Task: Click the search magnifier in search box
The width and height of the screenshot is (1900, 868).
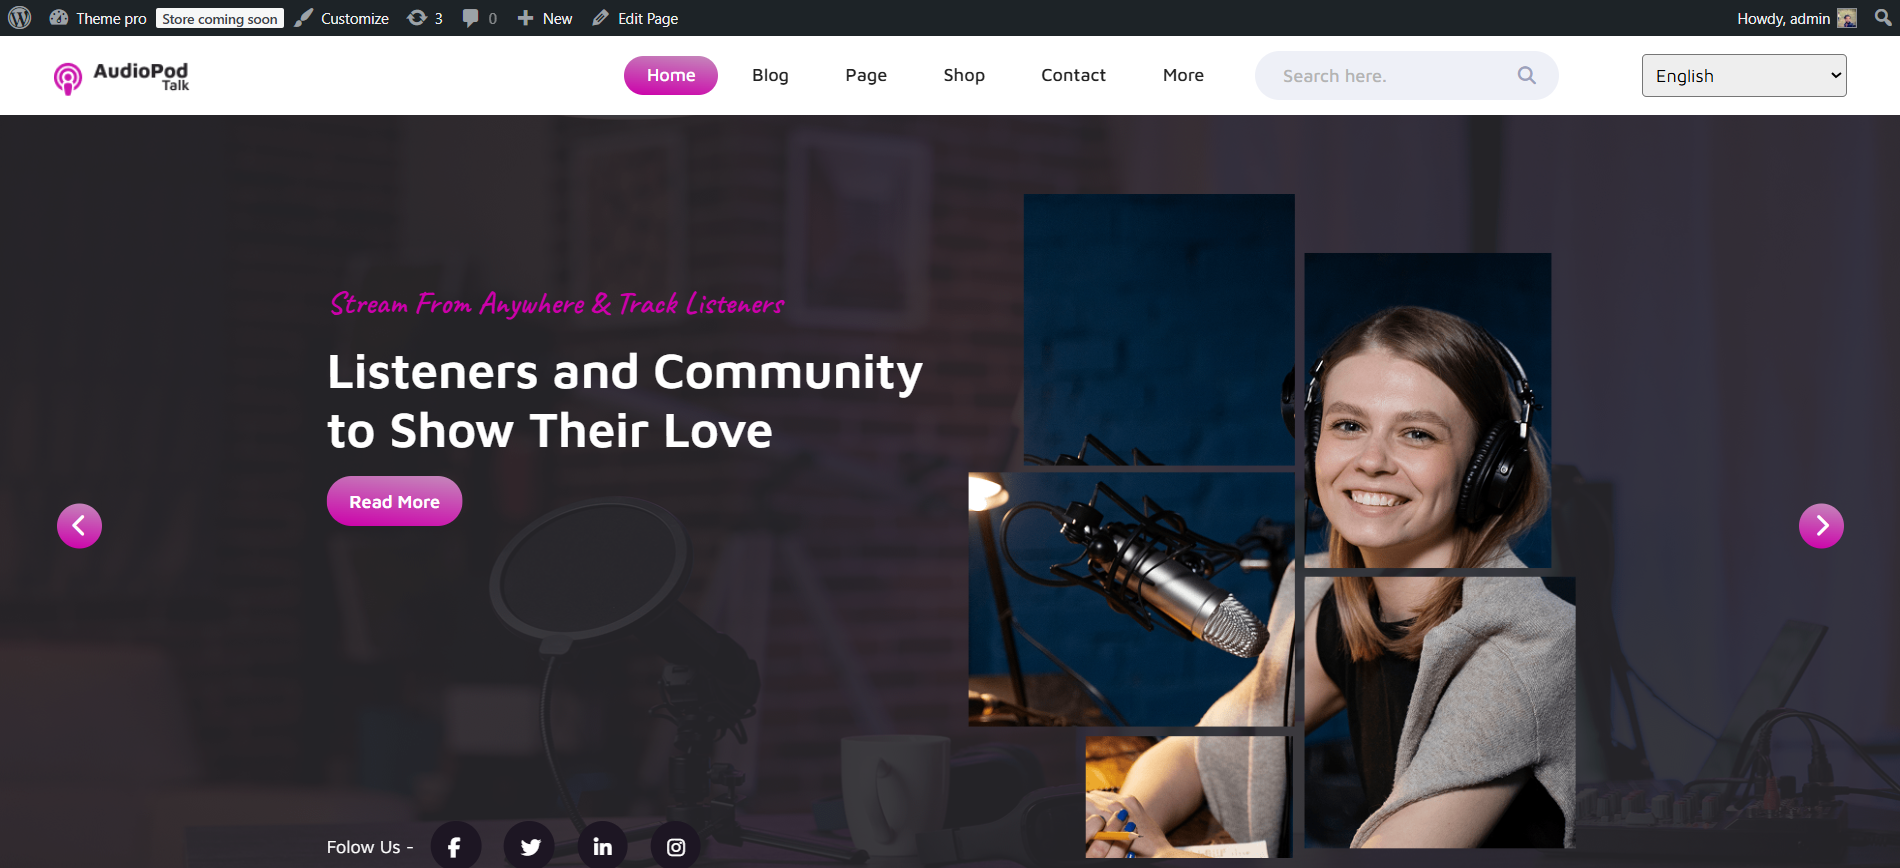Action: (x=1526, y=75)
